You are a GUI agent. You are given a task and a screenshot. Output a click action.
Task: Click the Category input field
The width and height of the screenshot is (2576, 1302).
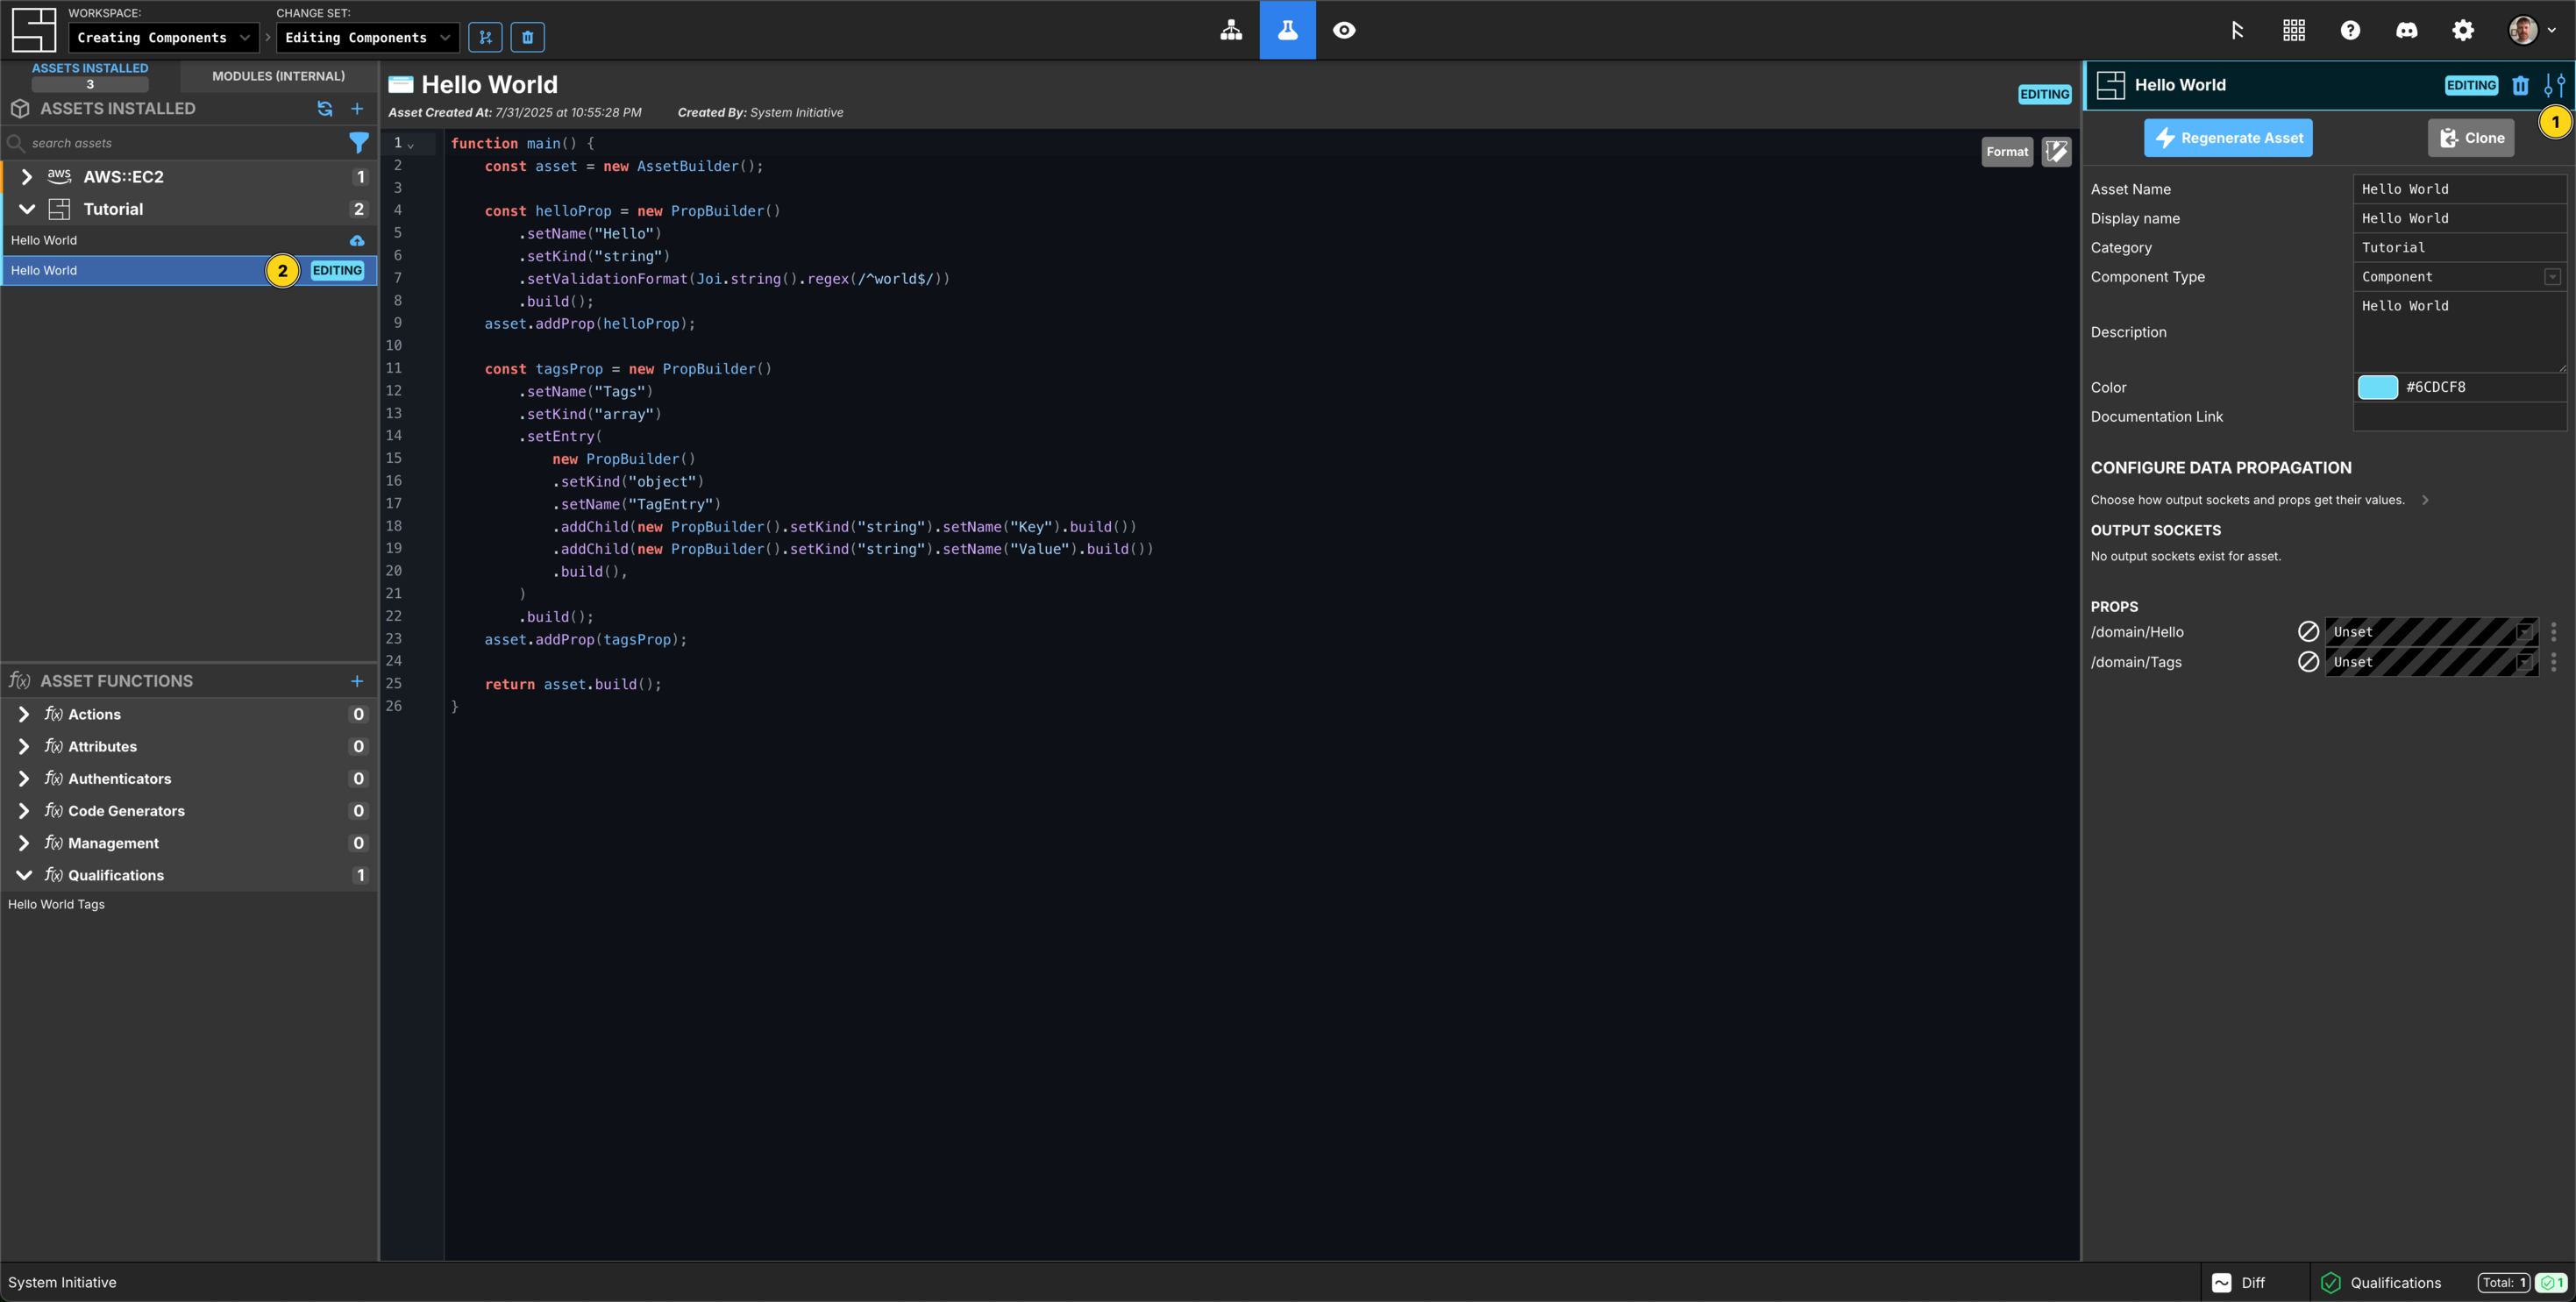click(x=2460, y=247)
